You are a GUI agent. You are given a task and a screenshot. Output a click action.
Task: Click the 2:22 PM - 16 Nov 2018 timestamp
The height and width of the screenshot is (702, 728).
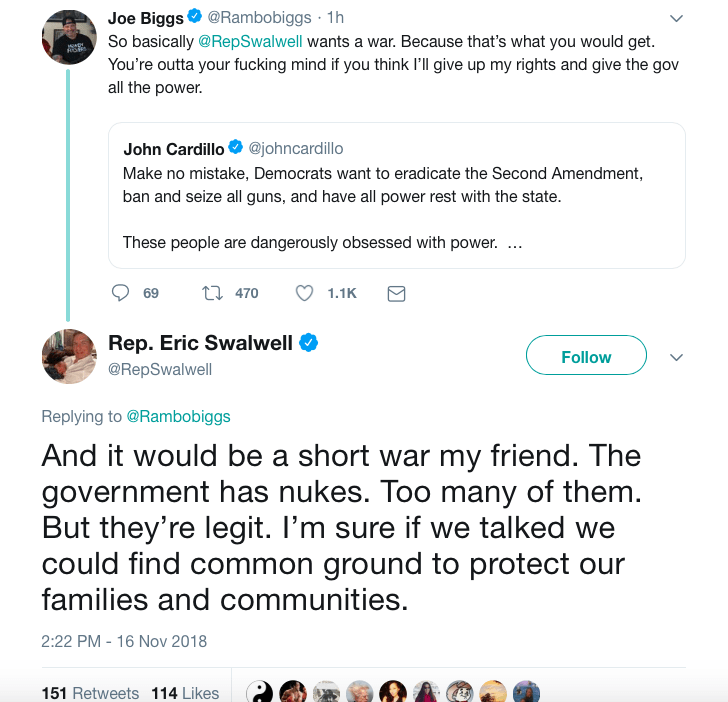point(124,640)
